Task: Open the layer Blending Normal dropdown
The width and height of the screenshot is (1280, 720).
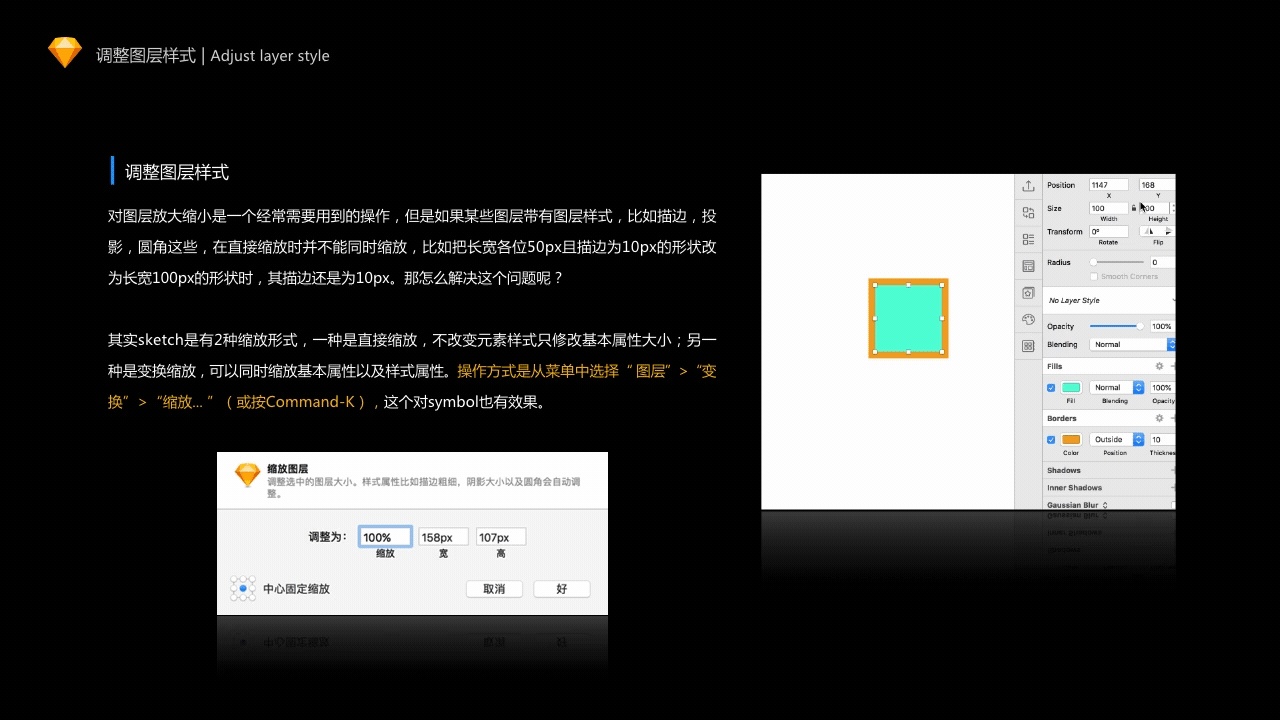Action: pos(1132,344)
